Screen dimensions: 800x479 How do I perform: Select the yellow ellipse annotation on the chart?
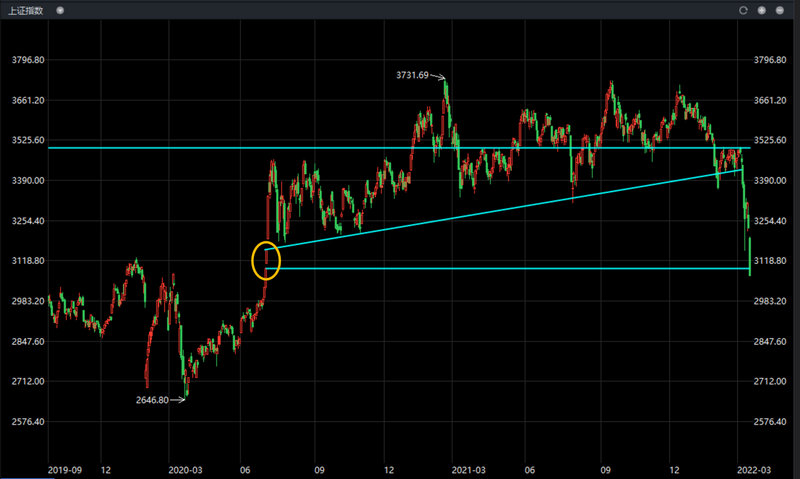coord(267,260)
